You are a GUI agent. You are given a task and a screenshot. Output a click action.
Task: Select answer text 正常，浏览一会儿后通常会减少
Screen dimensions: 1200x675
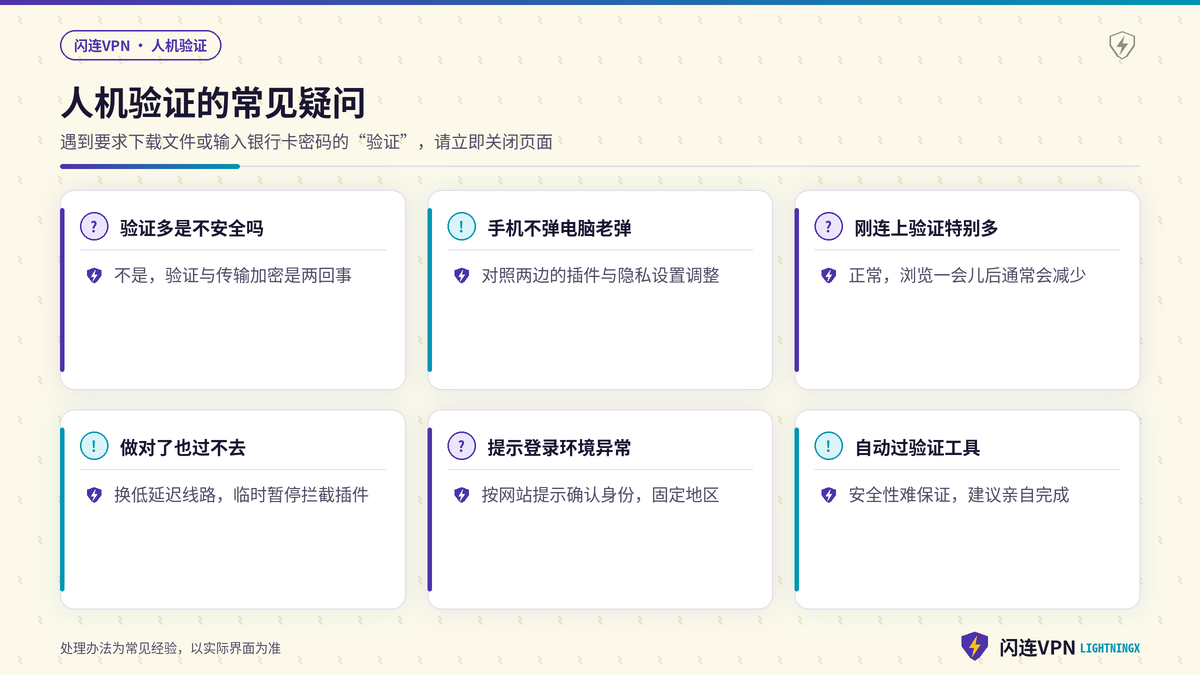pos(968,275)
